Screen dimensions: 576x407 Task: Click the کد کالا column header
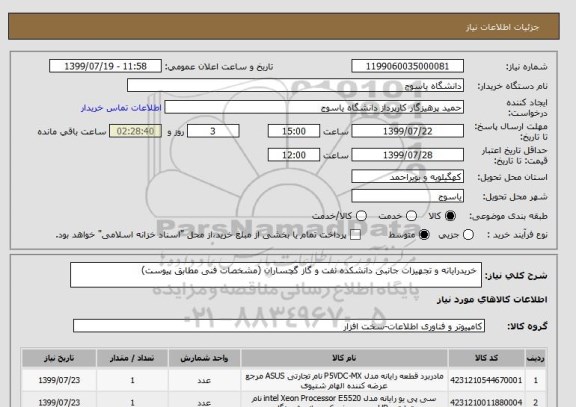coord(486,358)
